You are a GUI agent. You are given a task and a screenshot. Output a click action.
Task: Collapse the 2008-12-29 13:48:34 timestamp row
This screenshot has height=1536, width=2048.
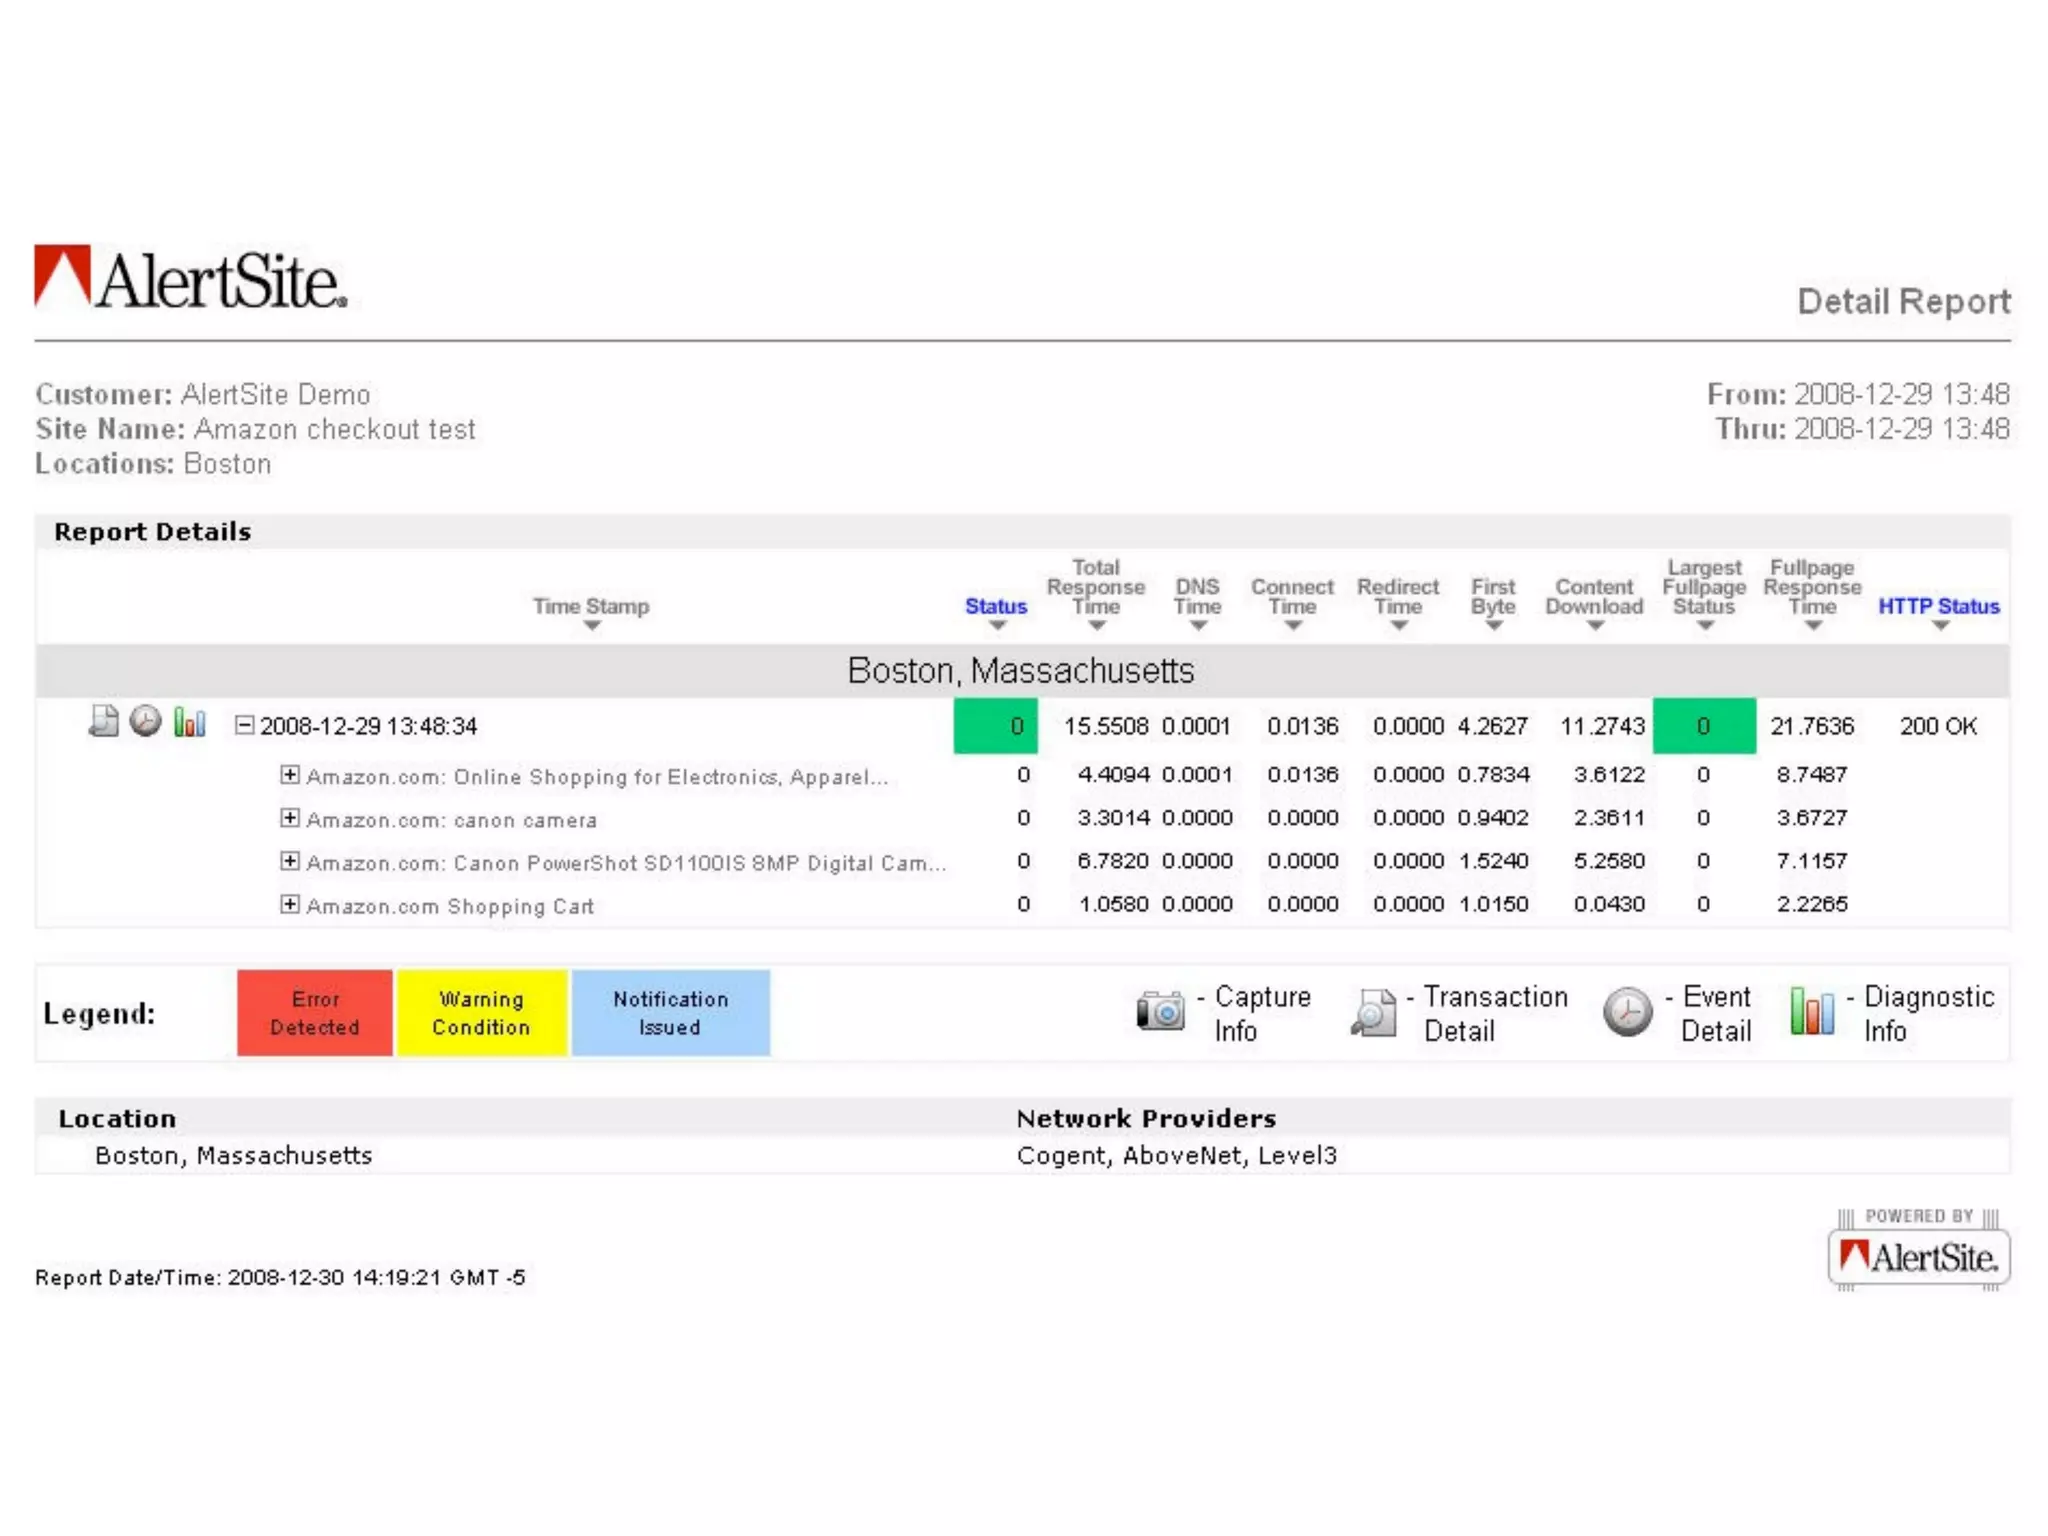click(x=244, y=725)
